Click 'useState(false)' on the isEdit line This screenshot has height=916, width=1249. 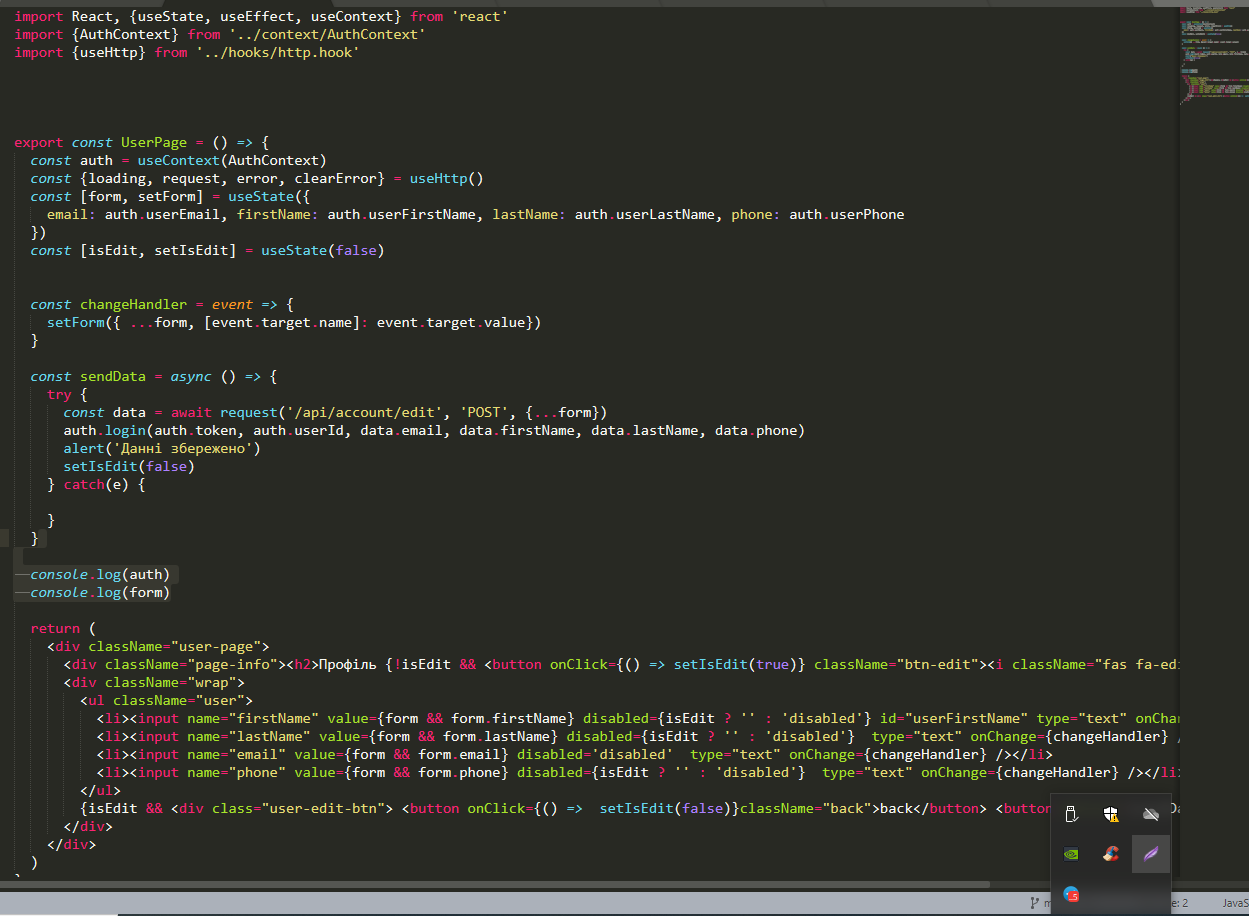tap(323, 250)
